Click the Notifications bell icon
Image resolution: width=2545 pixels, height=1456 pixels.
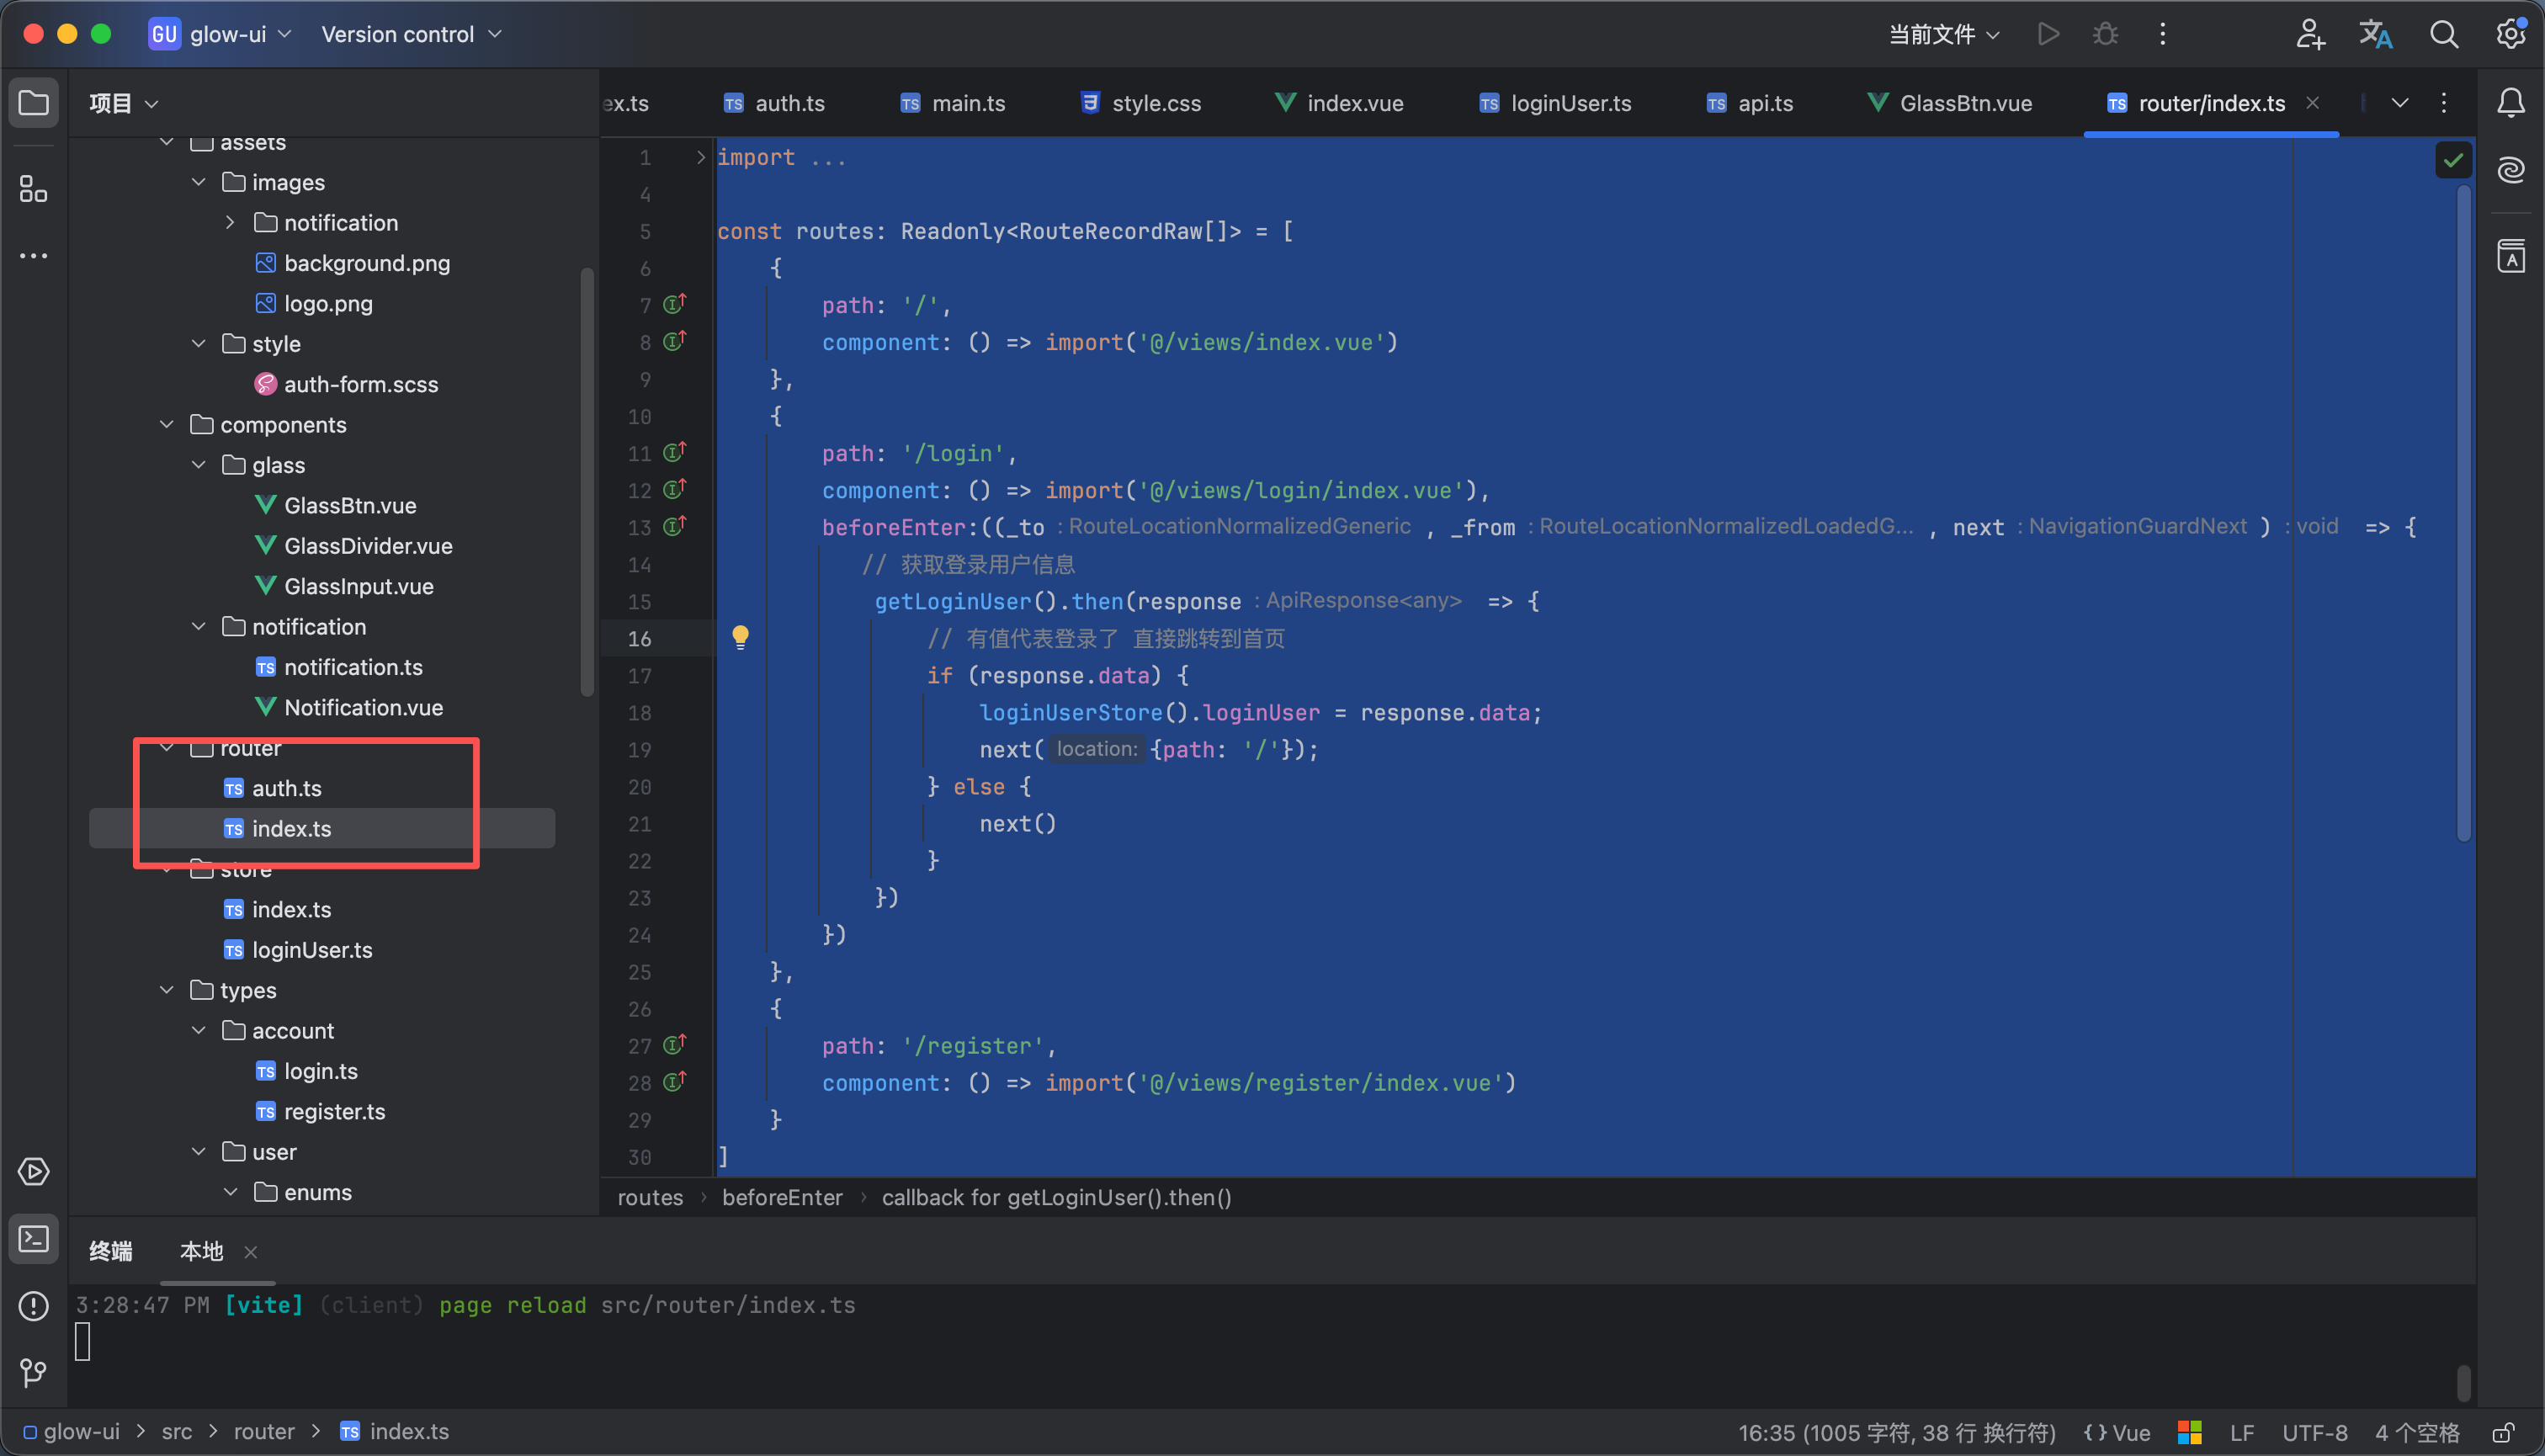tap(2510, 103)
